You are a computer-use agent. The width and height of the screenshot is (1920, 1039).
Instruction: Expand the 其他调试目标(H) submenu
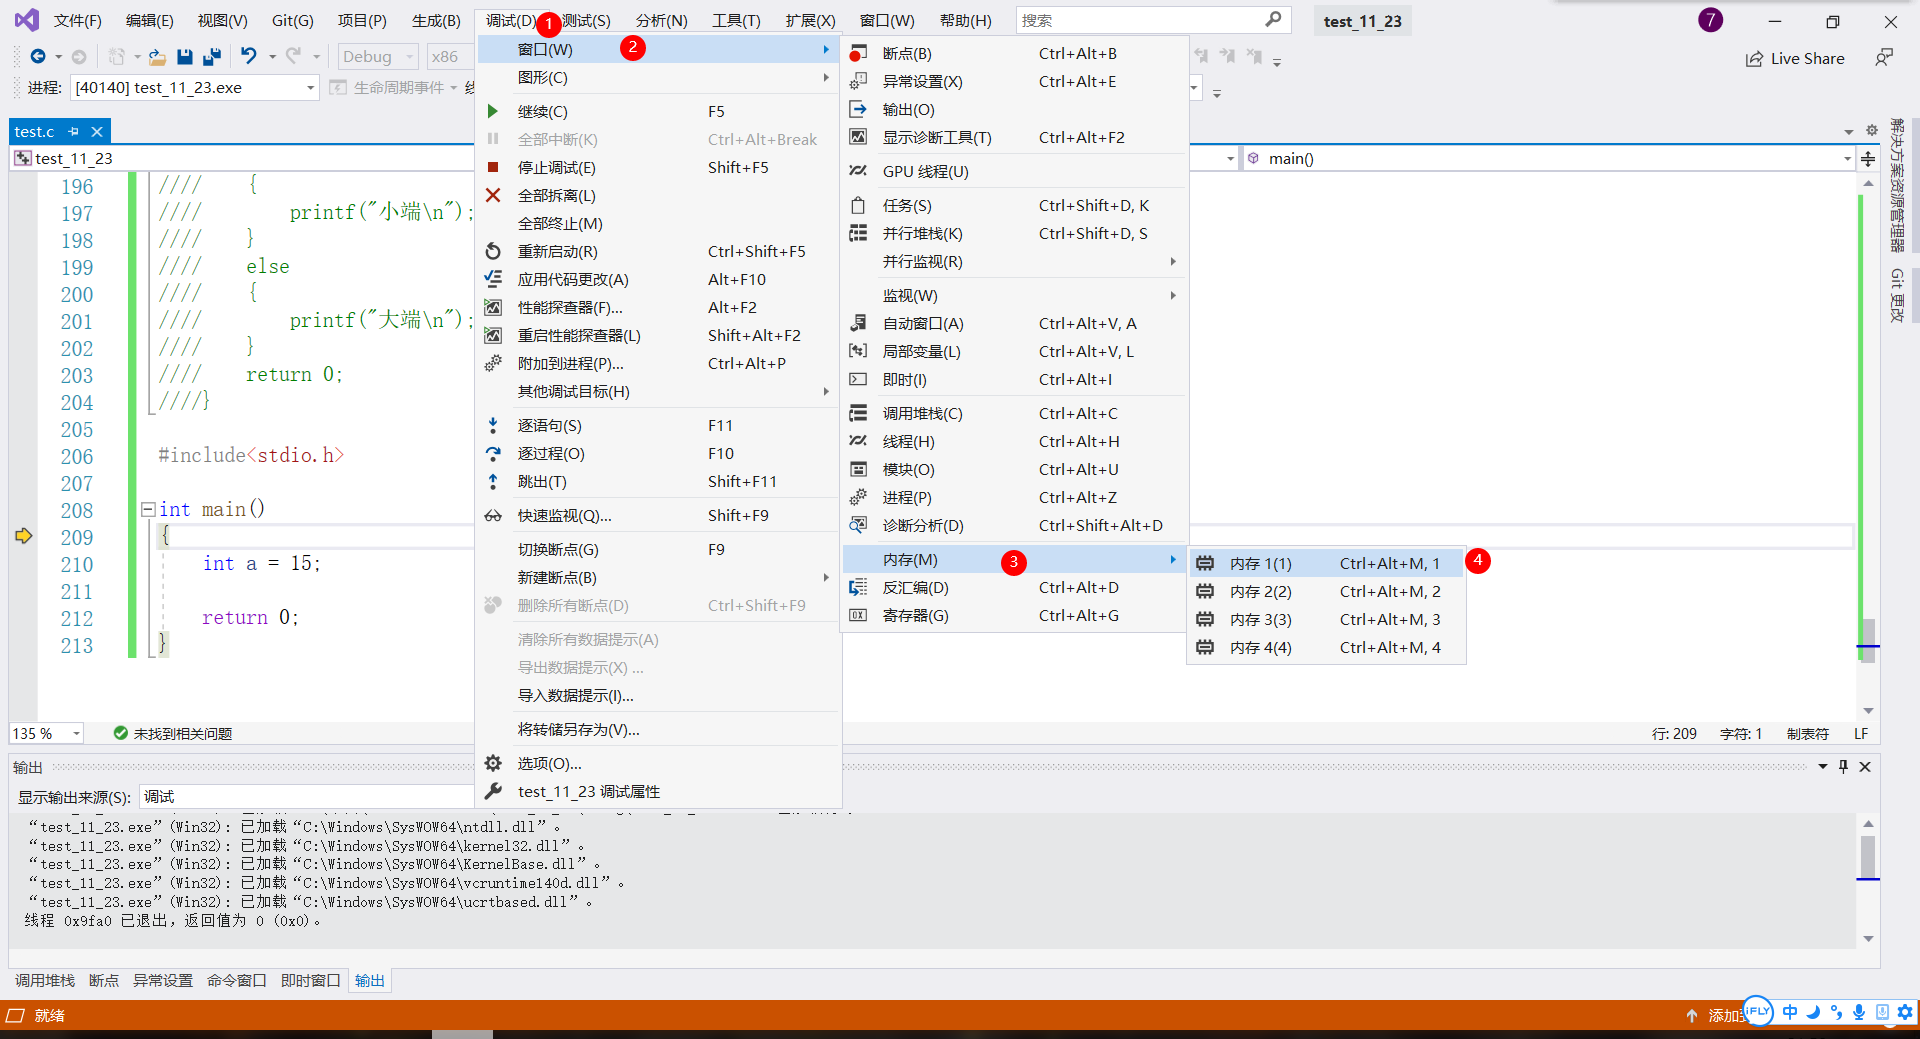[x=658, y=392]
